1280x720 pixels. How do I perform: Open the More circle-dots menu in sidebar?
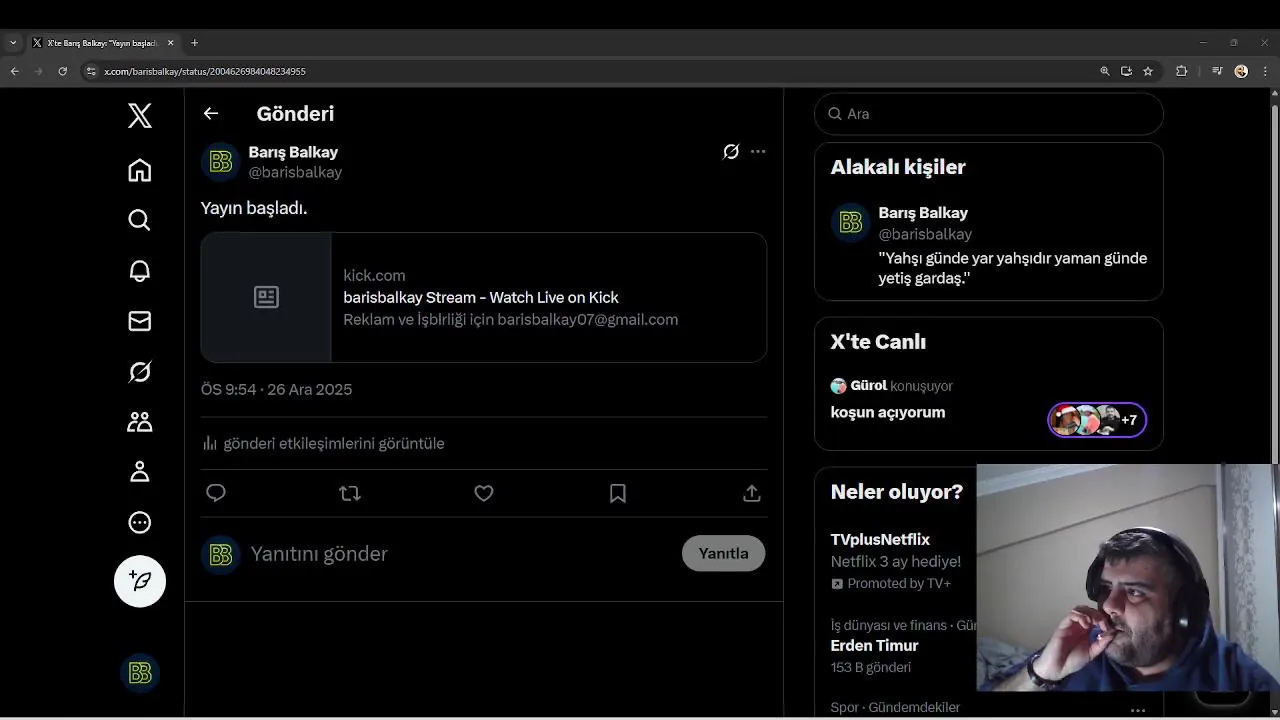click(140, 522)
